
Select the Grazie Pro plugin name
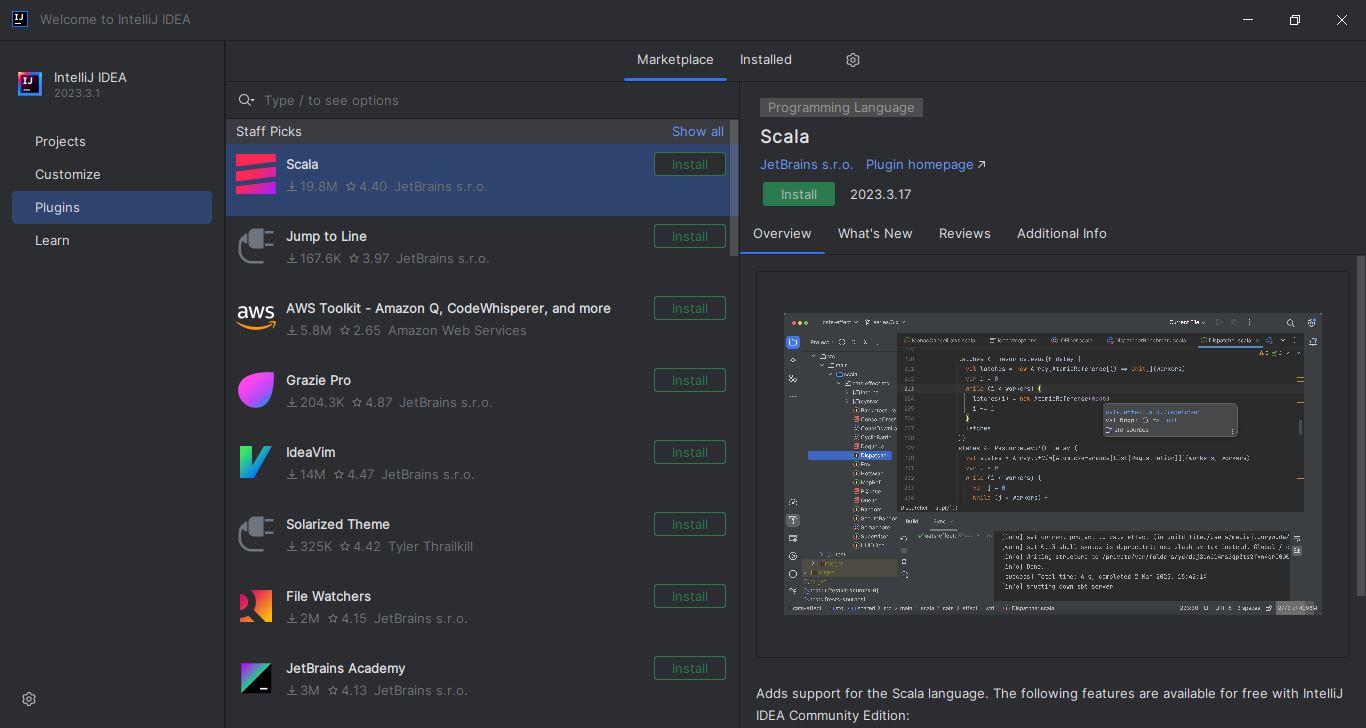318,380
